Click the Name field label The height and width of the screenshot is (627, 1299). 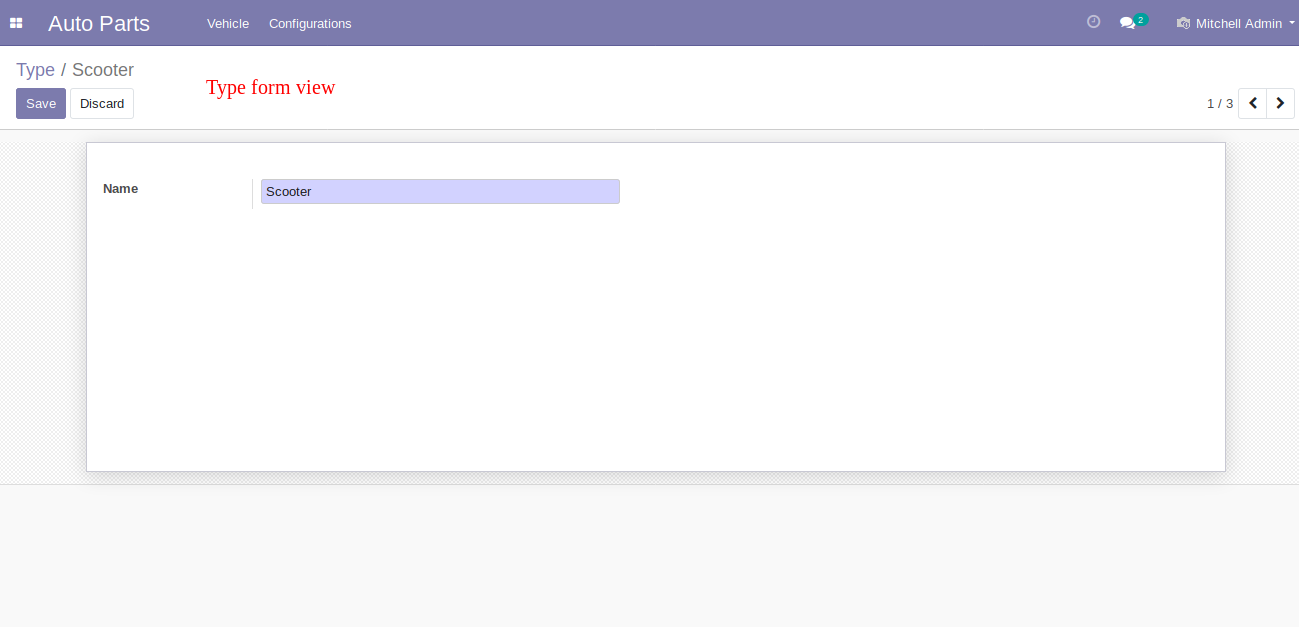coord(121,188)
